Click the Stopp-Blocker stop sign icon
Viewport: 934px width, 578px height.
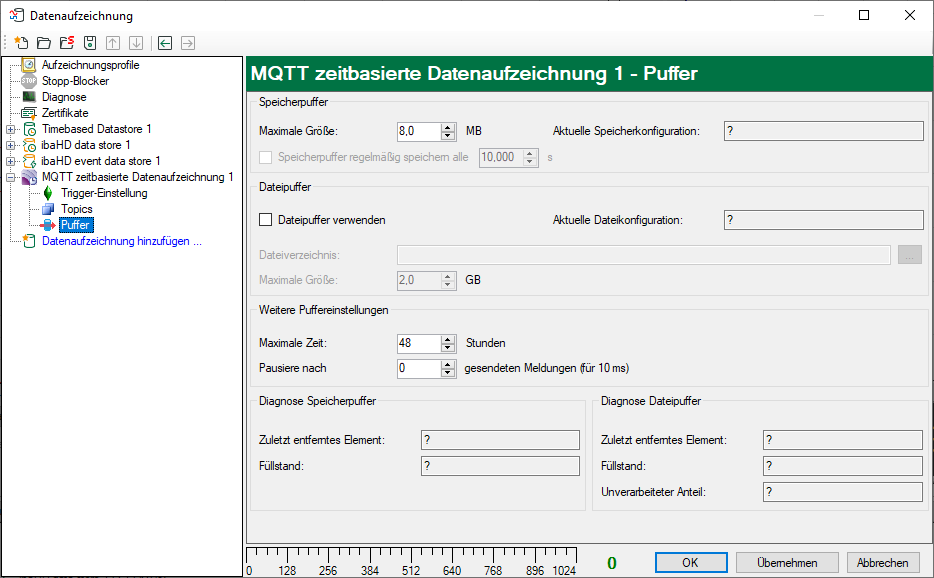(29, 80)
